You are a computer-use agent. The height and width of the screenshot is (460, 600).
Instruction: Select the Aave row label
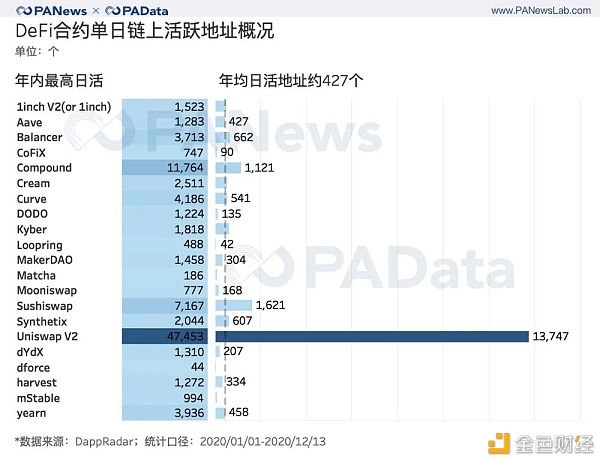click(x=29, y=122)
